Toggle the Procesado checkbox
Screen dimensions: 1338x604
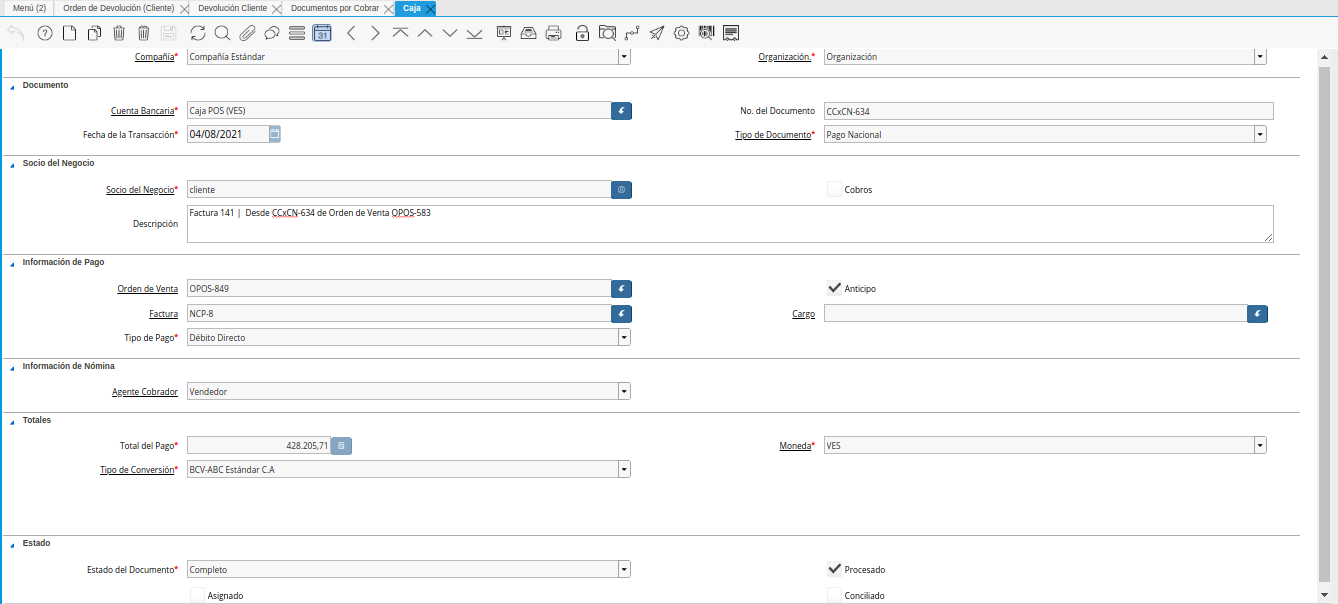point(835,569)
